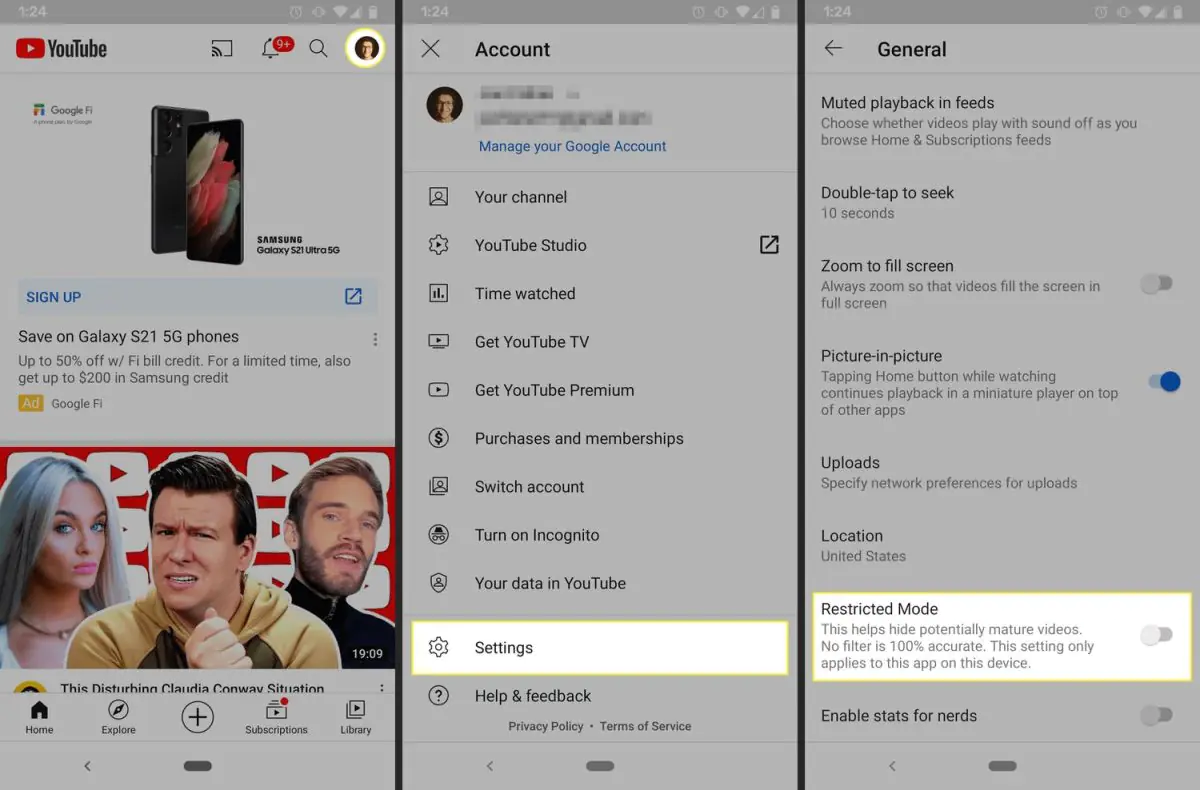Tap the Create plus icon at the bottom
1200x790 pixels.
coord(196,716)
